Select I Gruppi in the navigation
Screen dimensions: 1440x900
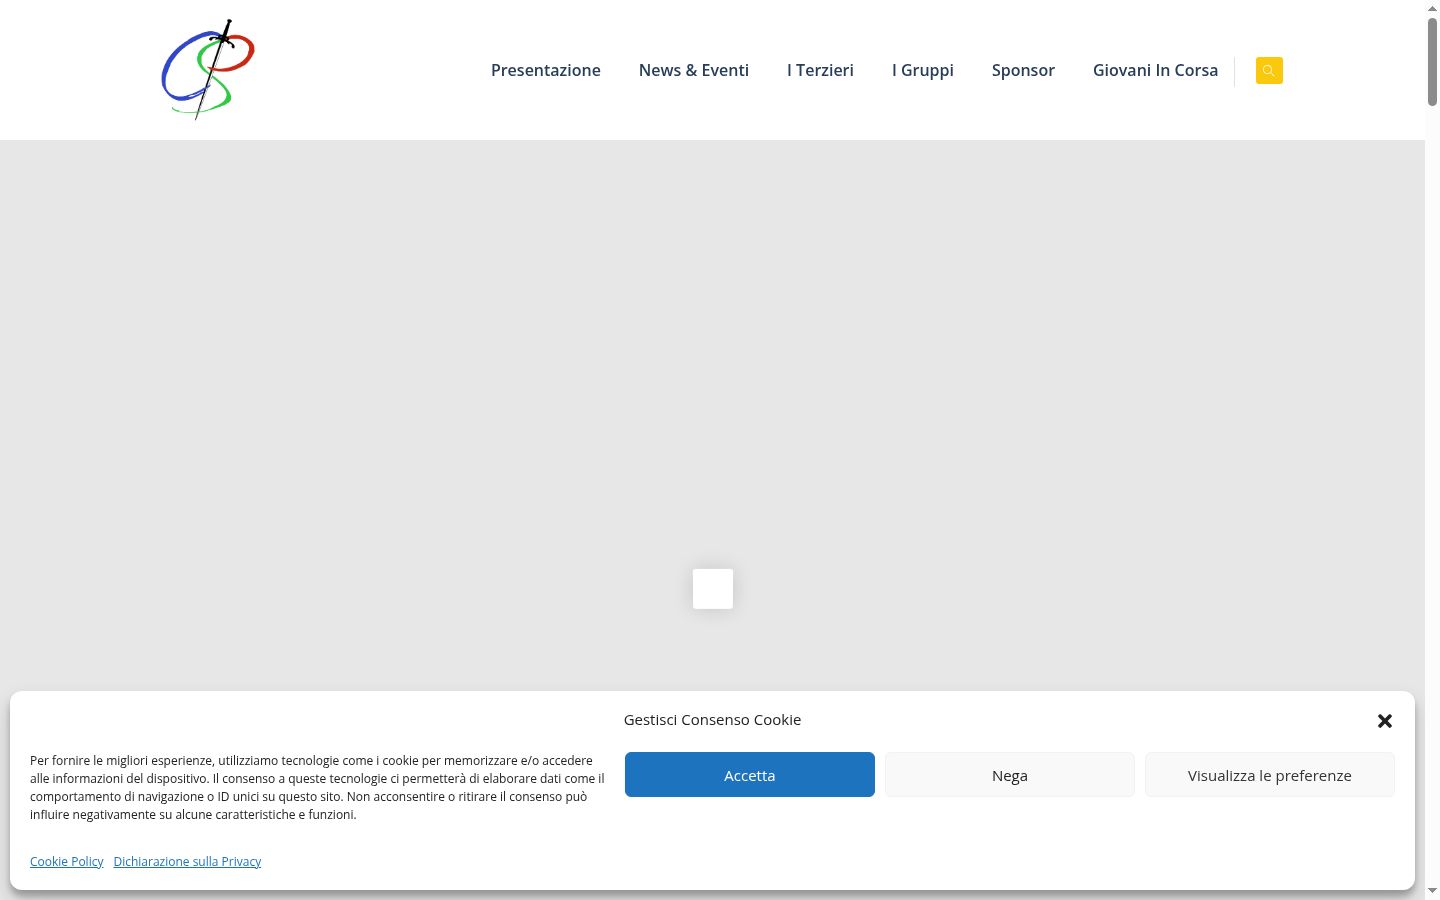[x=923, y=70]
